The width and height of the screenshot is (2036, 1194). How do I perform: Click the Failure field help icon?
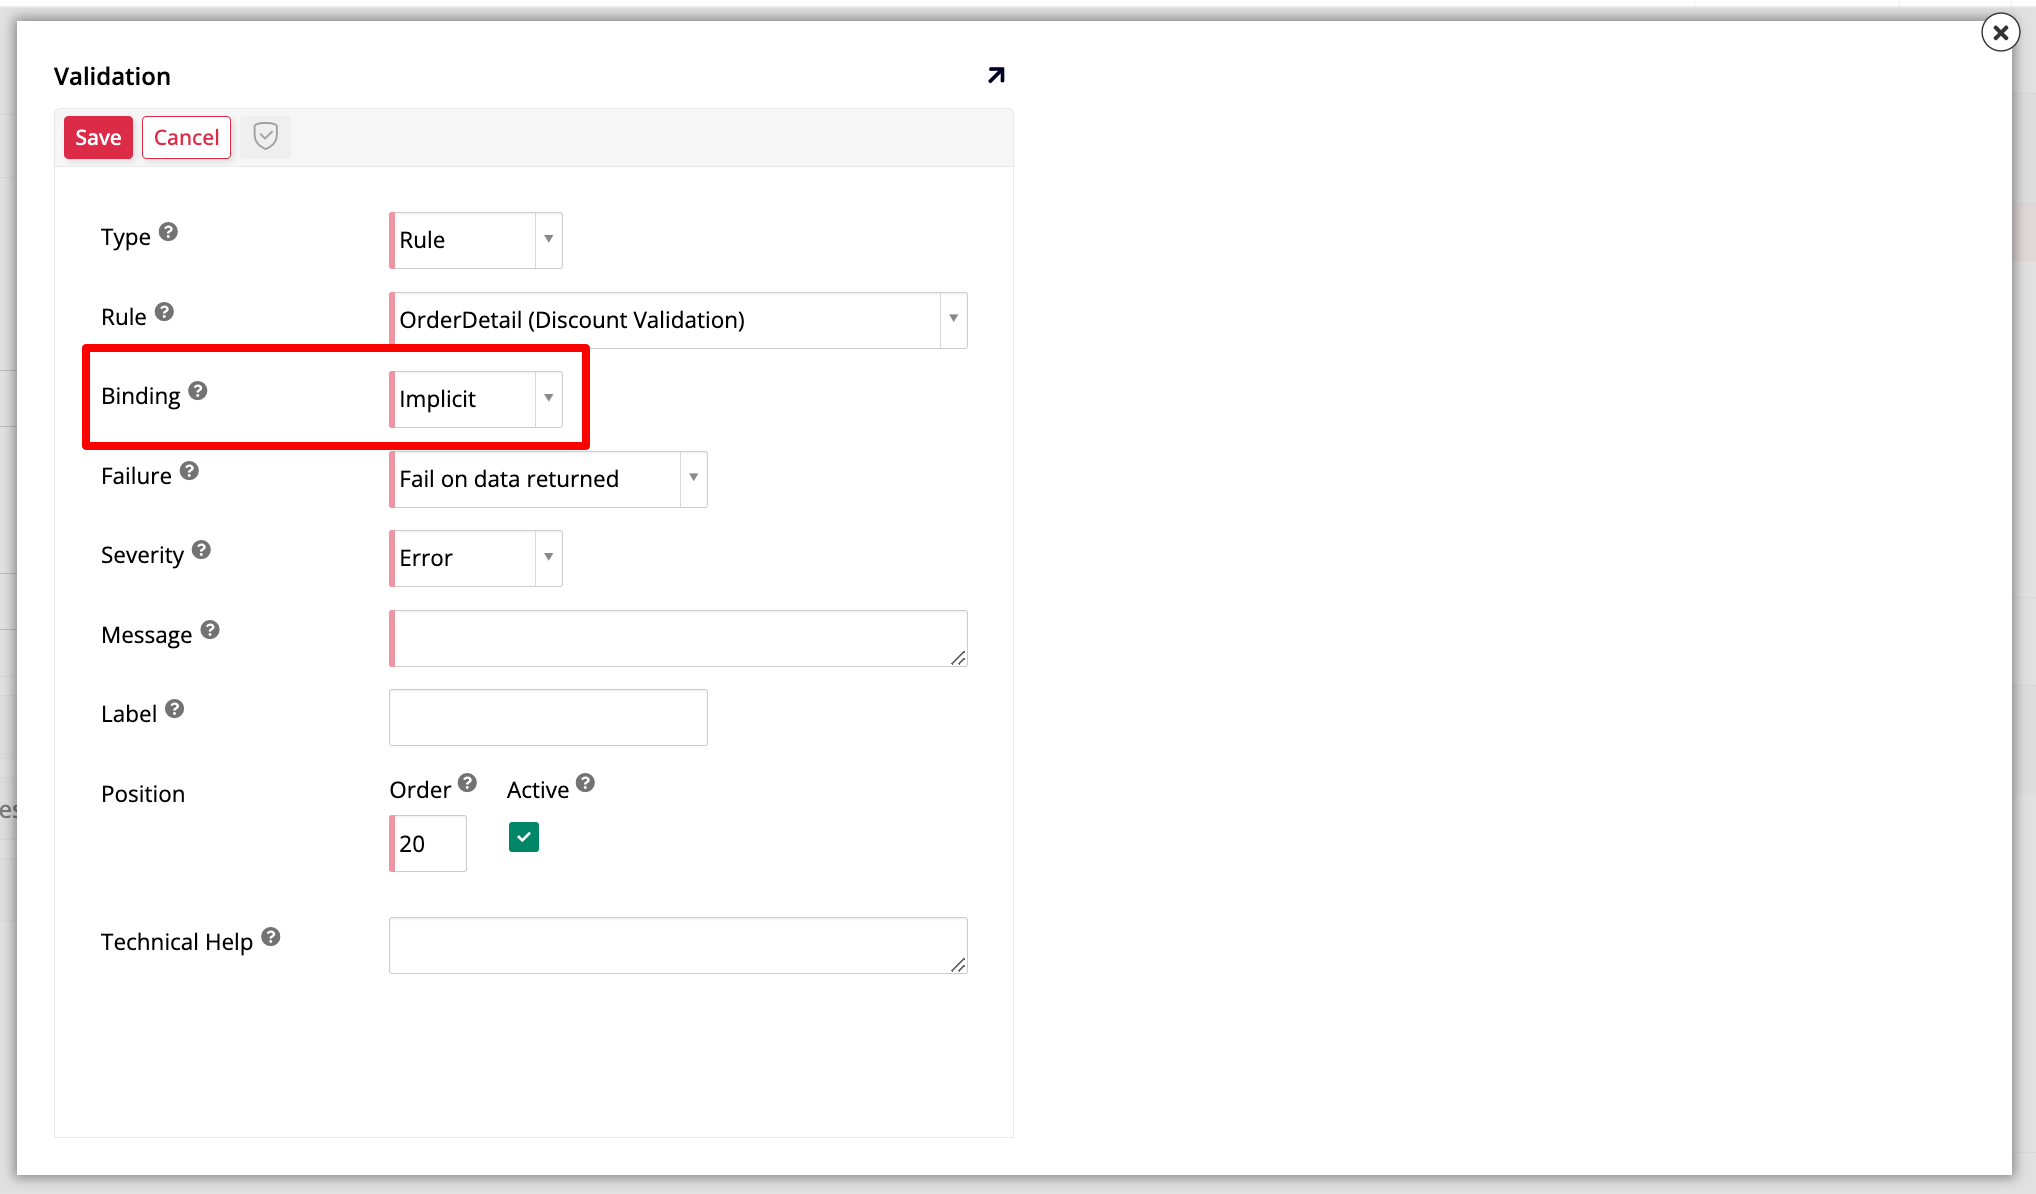point(189,471)
